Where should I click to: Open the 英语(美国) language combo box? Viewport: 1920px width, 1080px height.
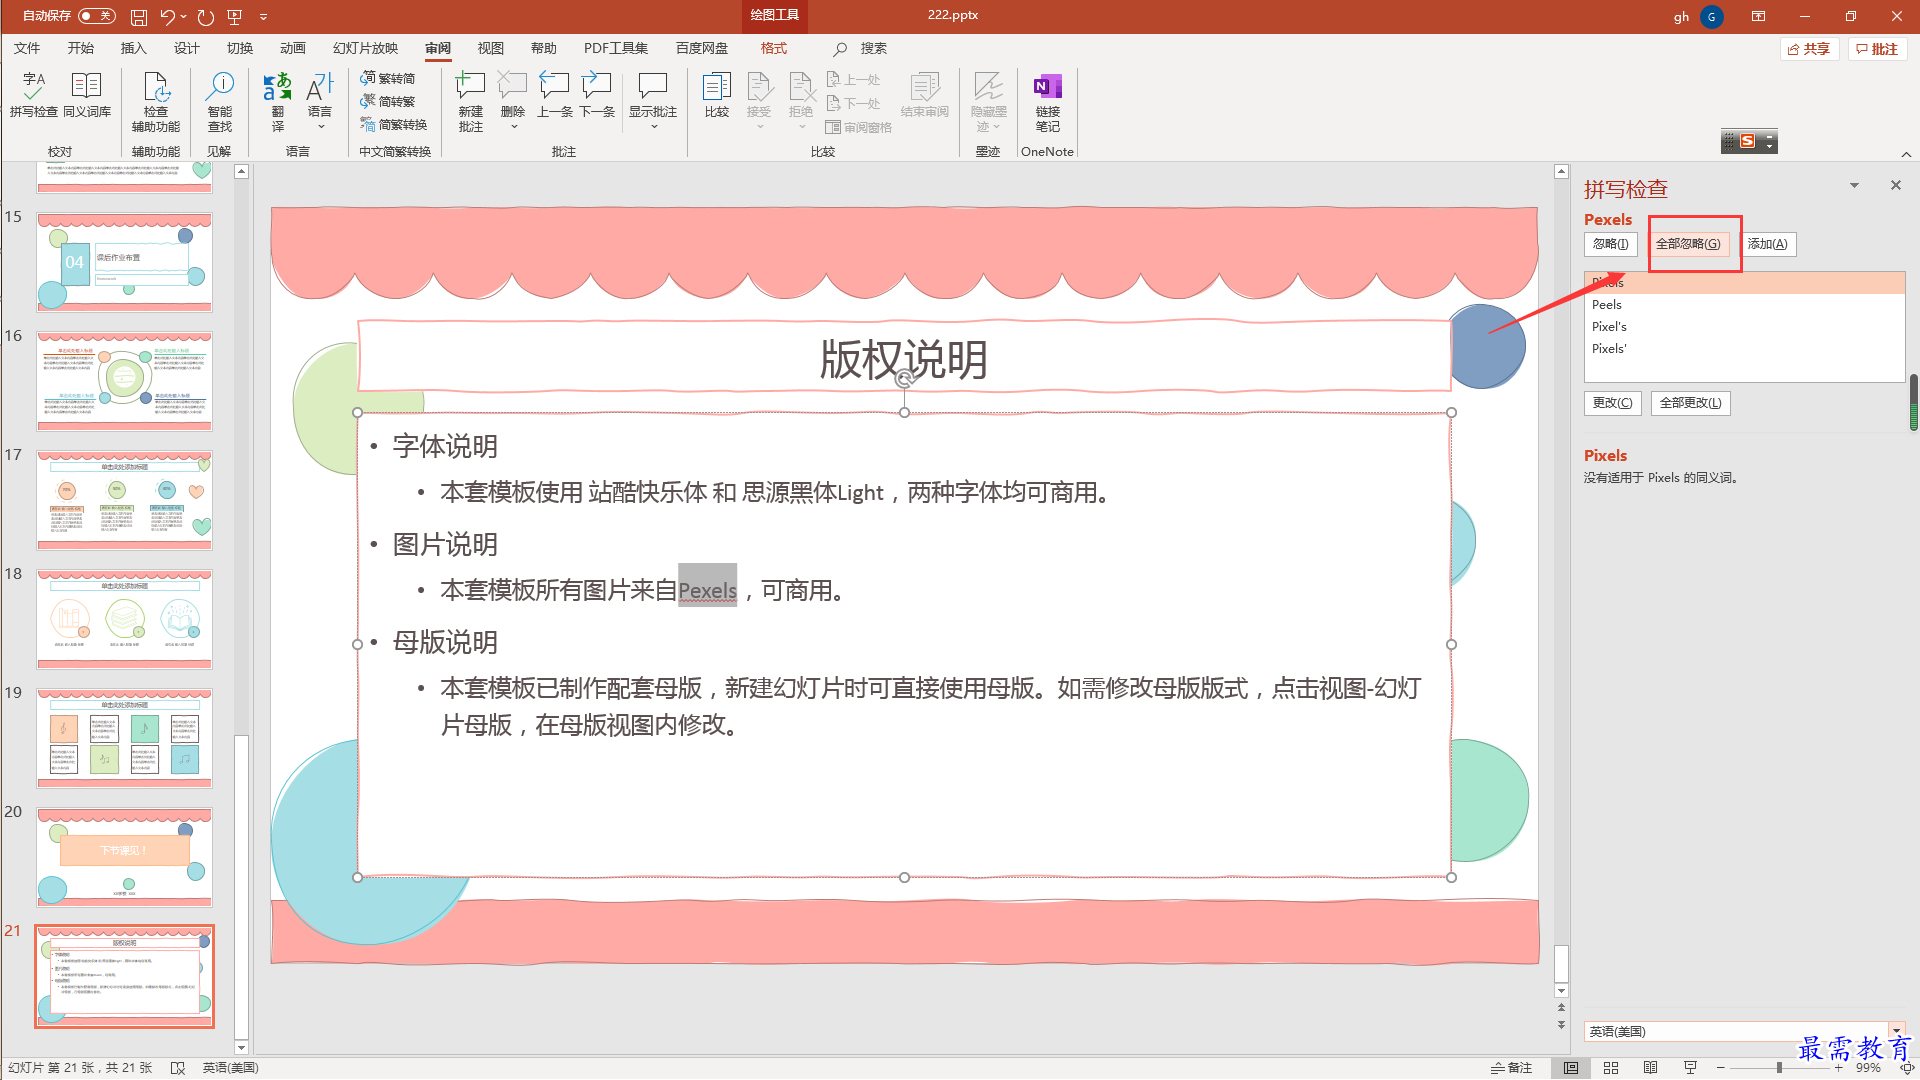click(x=1744, y=1031)
